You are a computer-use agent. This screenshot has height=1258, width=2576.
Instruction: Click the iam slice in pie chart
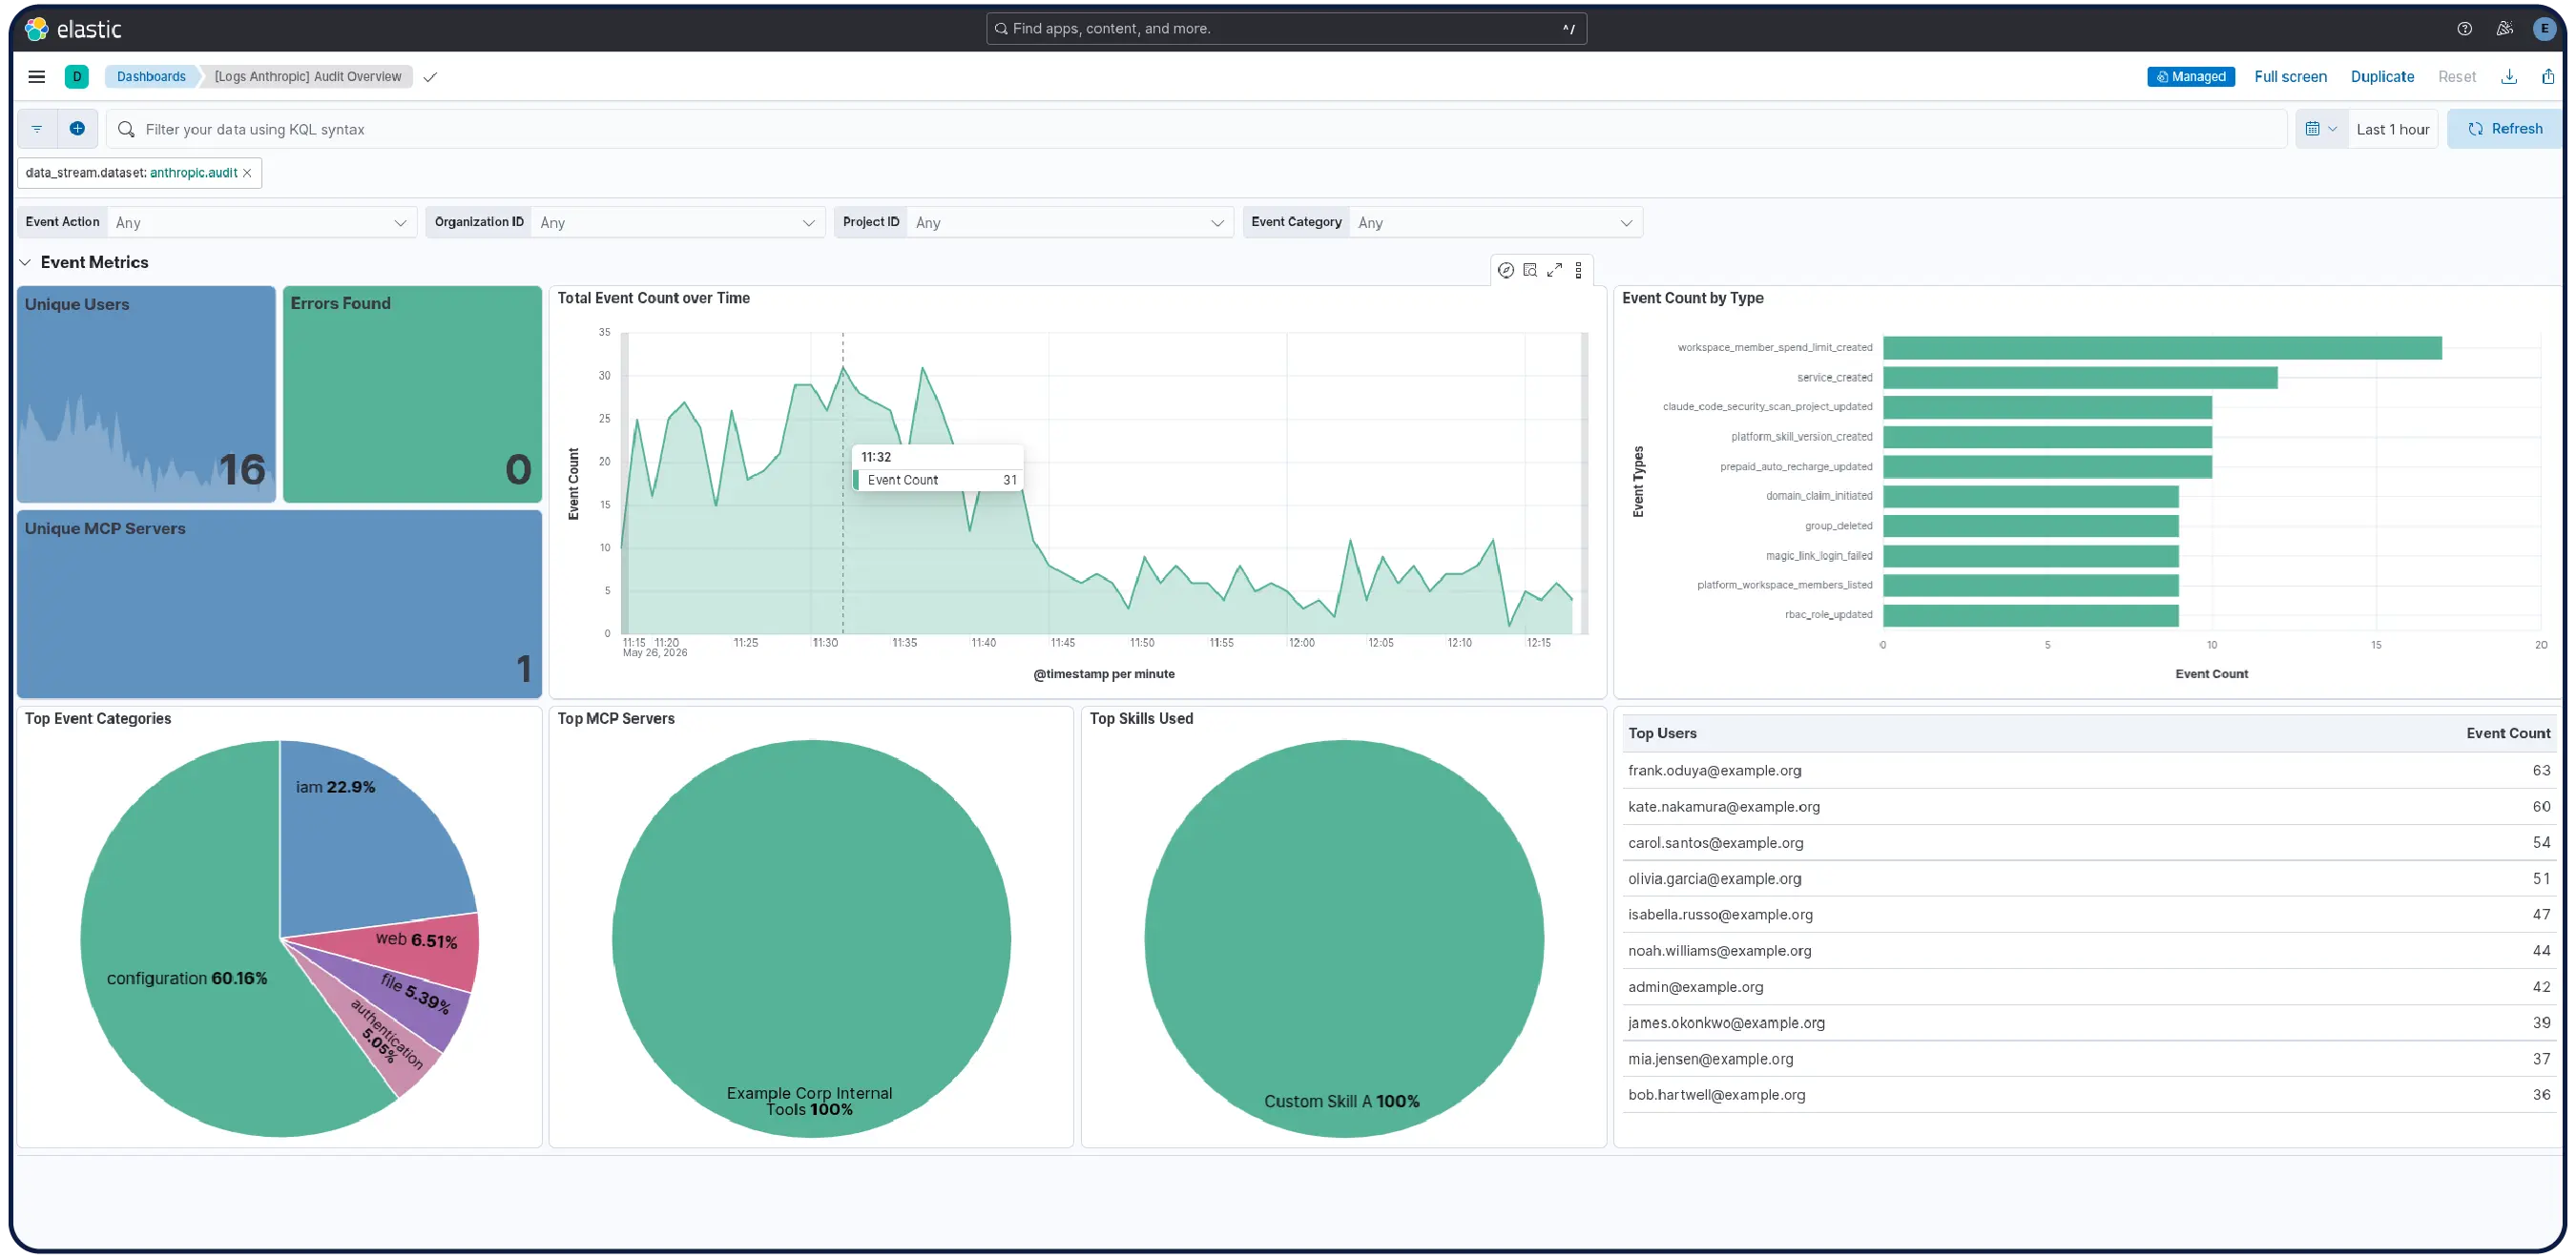[x=370, y=840]
